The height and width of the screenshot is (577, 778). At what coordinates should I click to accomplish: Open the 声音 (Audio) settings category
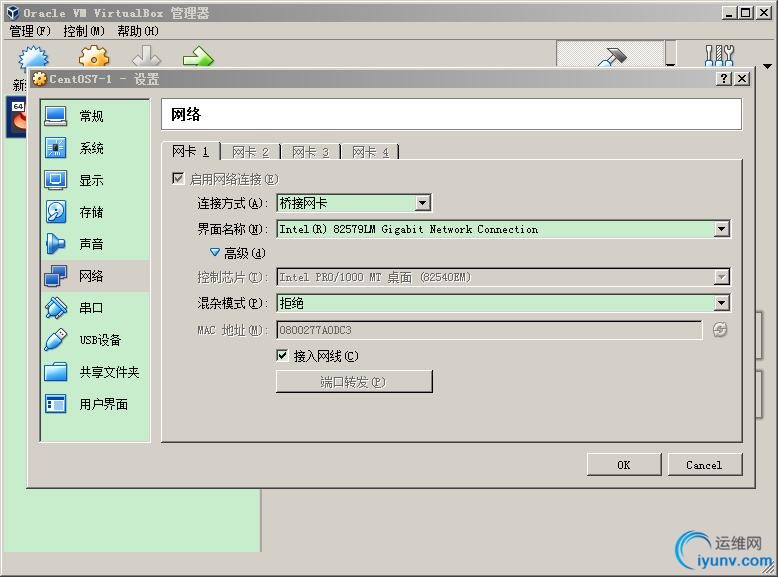pyautogui.click(x=95, y=244)
